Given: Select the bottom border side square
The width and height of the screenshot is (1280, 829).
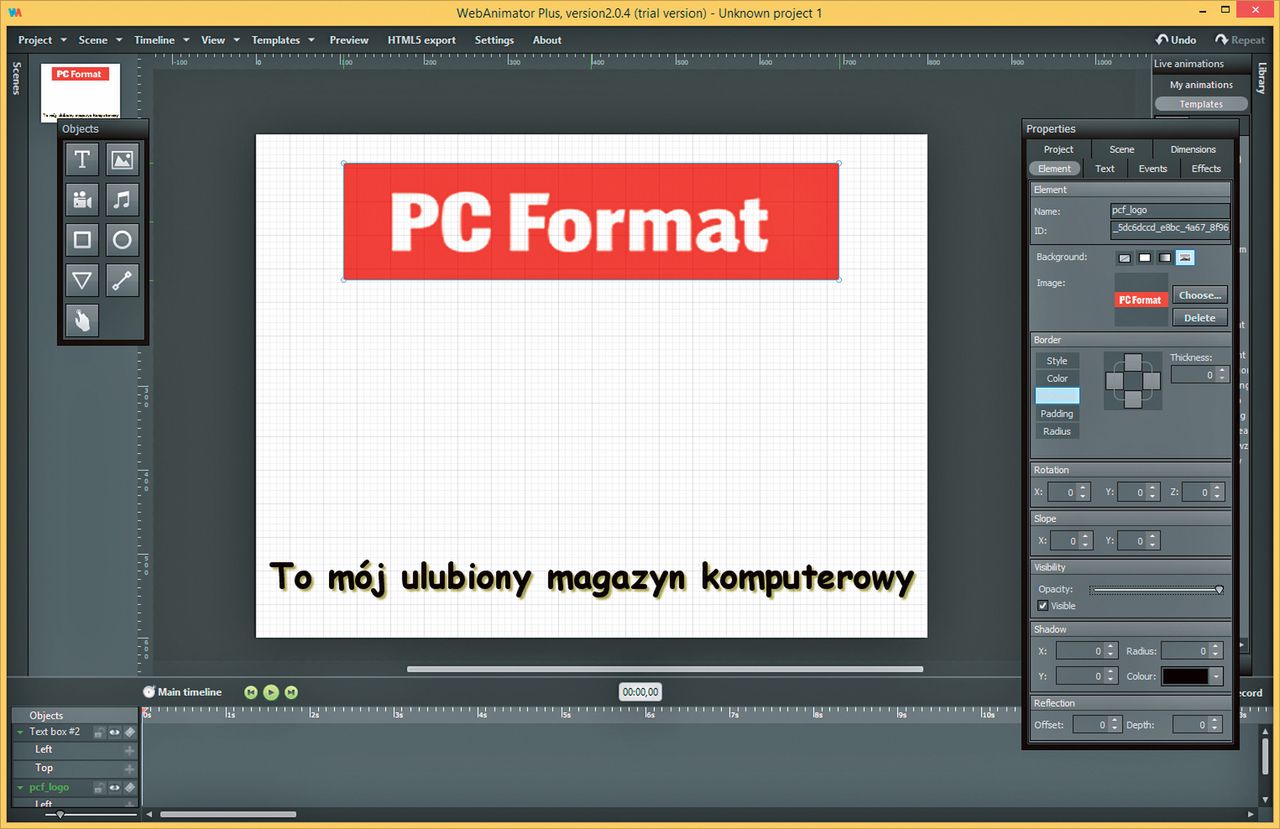Looking at the screenshot, I should [x=1133, y=400].
